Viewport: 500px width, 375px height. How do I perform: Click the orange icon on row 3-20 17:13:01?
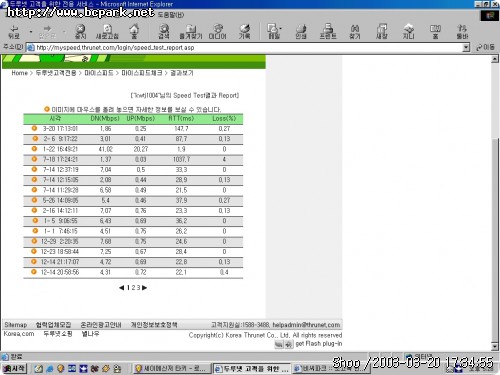[x=34, y=128]
